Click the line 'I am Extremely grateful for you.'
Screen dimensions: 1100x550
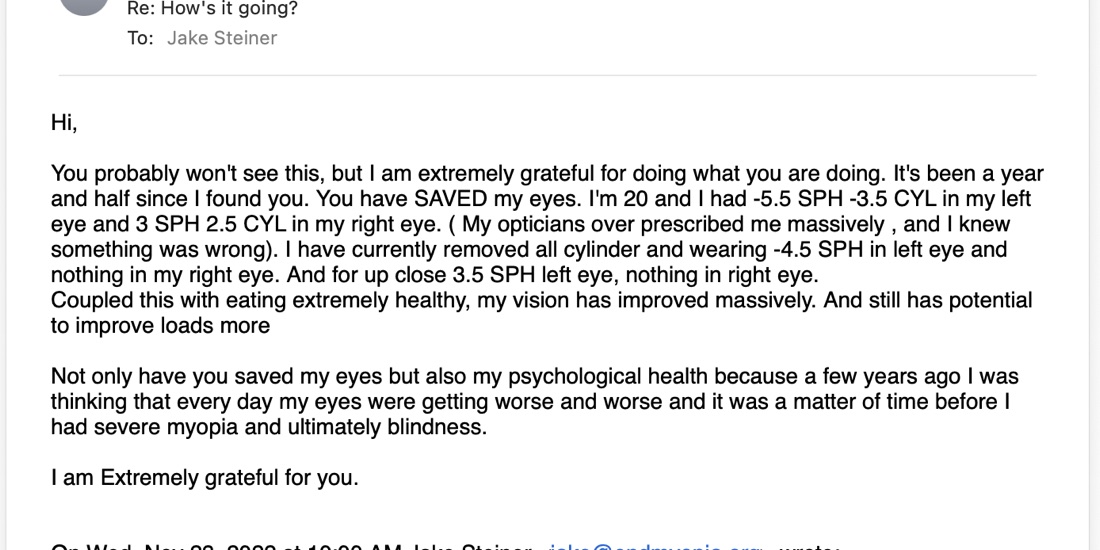205,478
